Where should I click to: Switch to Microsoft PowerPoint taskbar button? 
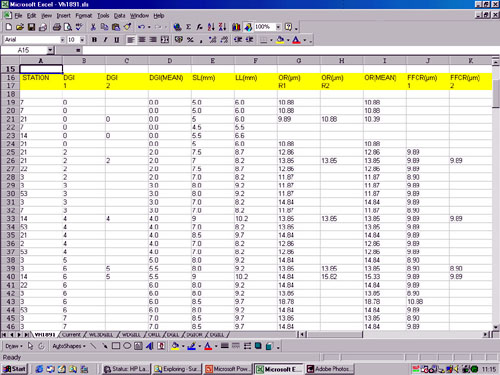tap(227, 369)
